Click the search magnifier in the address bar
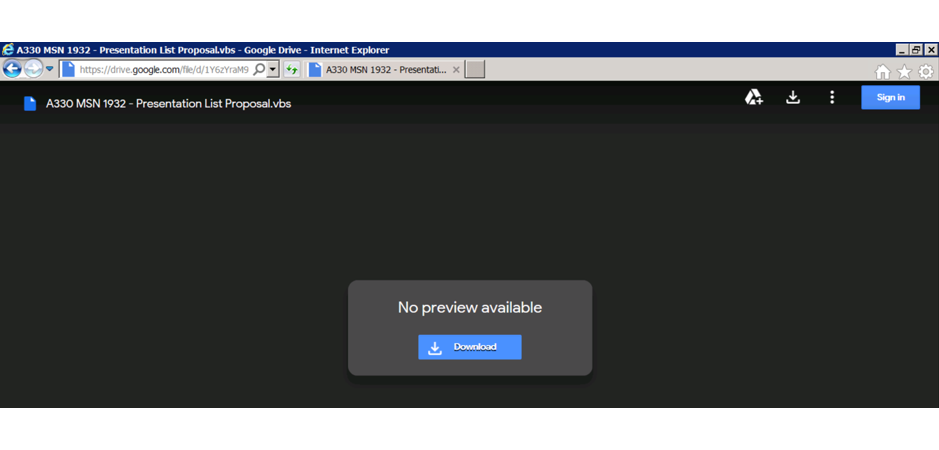The height and width of the screenshot is (450, 939). click(259, 70)
